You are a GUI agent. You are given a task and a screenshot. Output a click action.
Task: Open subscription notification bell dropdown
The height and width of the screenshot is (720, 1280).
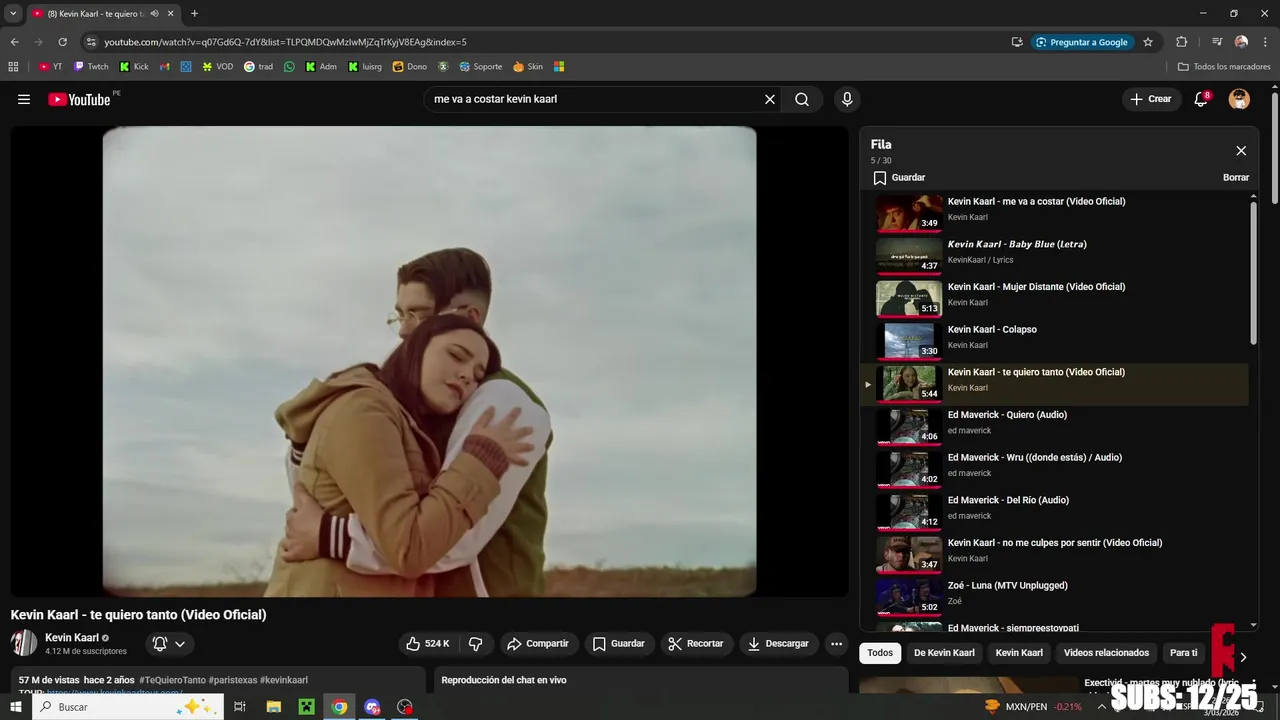click(x=169, y=644)
